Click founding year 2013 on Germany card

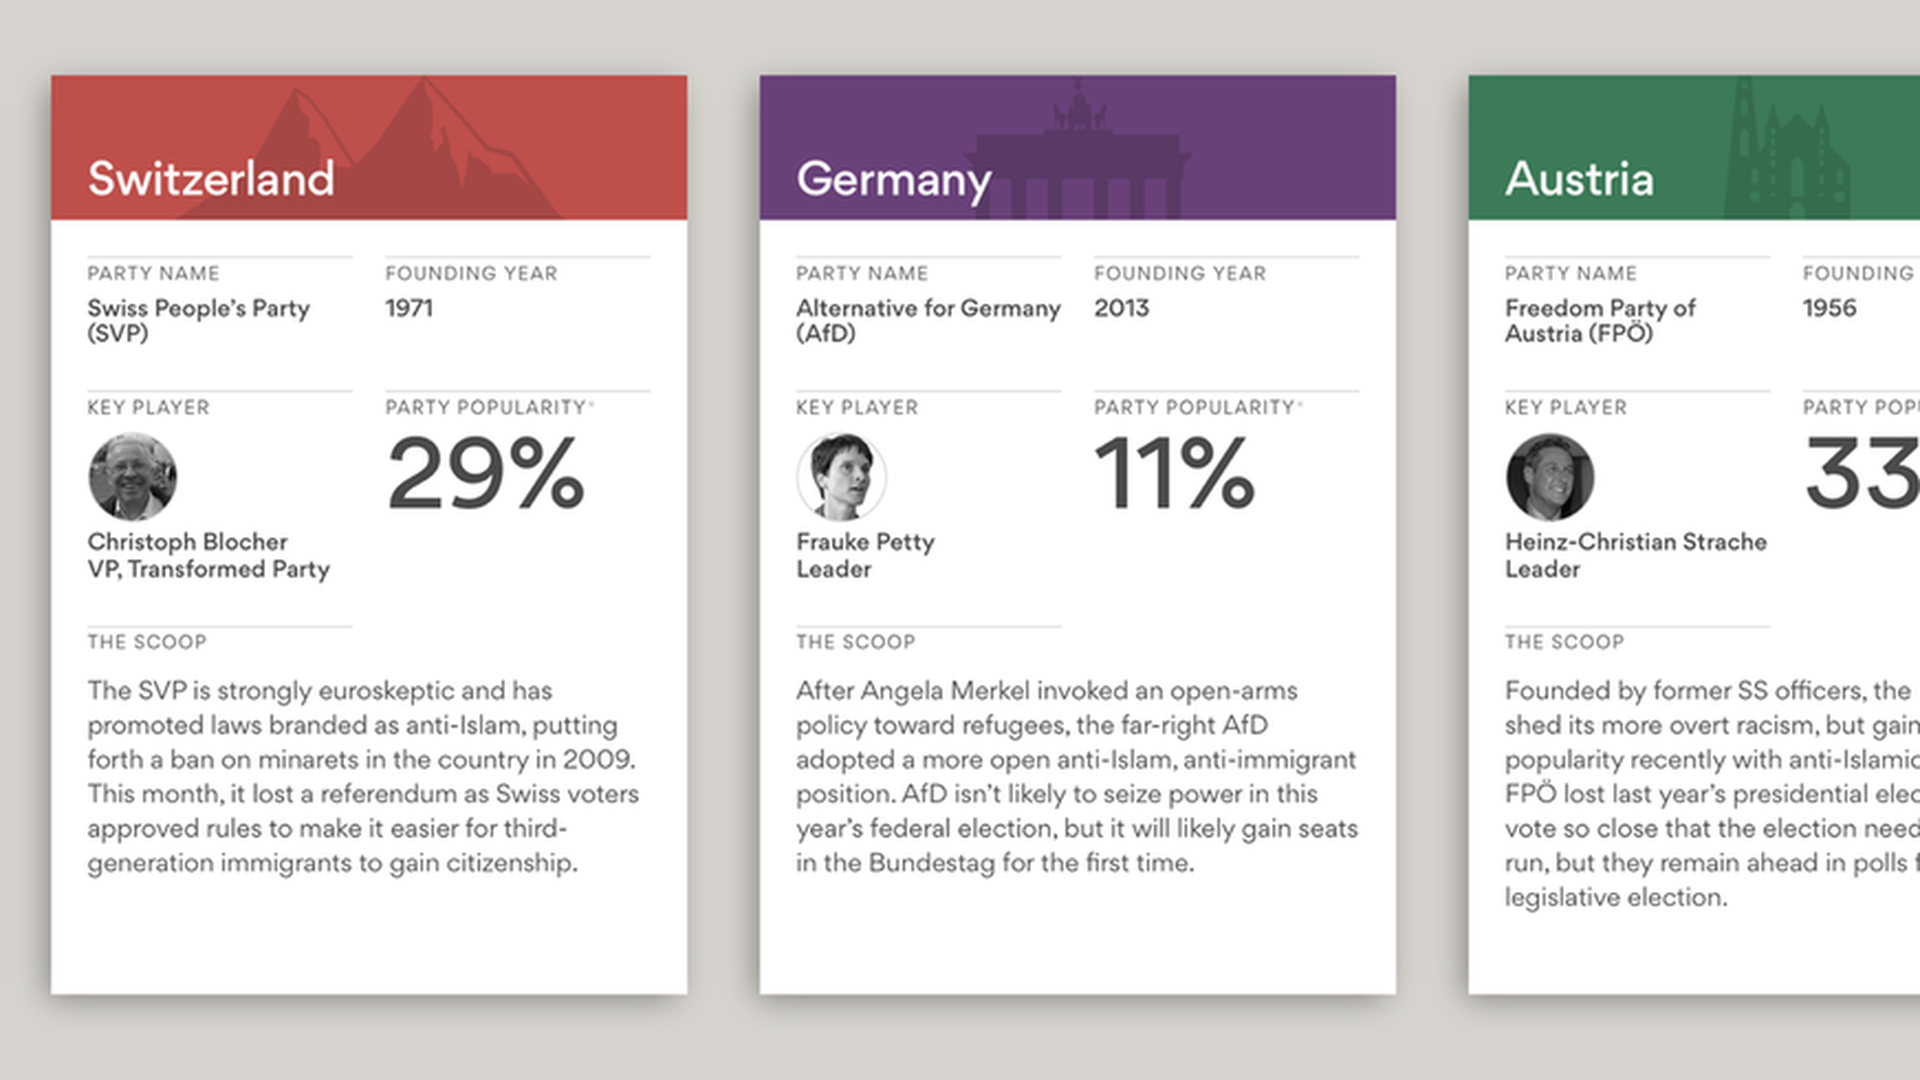coord(1121,308)
